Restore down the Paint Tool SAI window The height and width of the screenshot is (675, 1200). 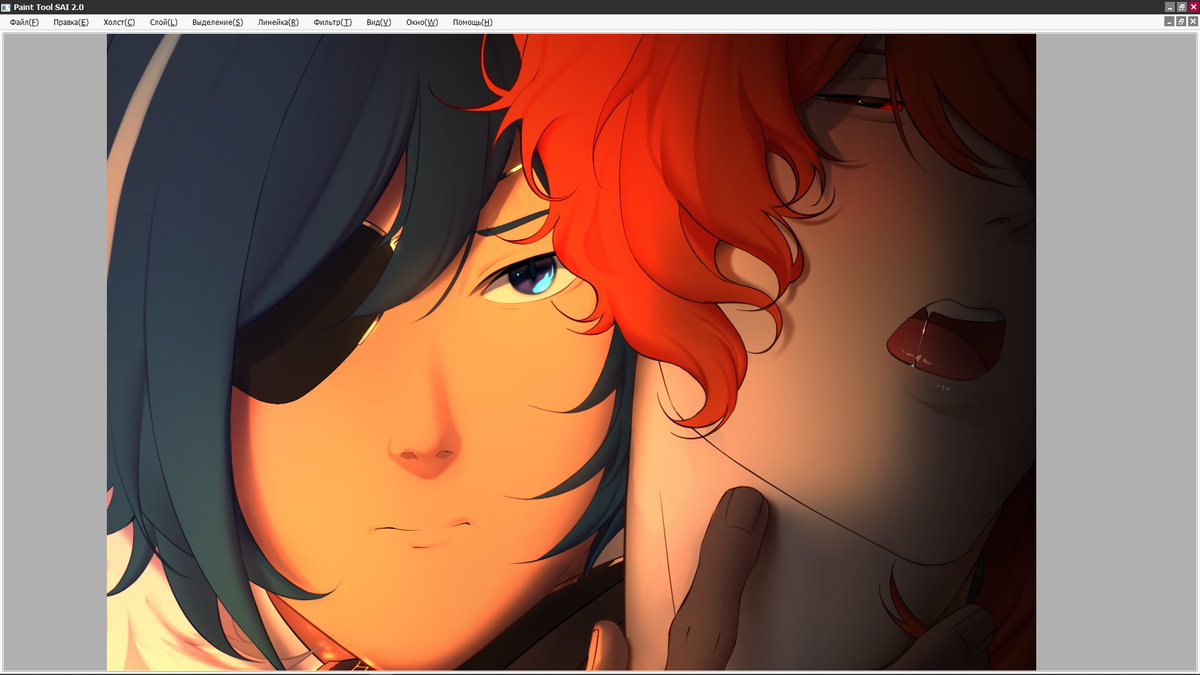(x=1182, y=7)
